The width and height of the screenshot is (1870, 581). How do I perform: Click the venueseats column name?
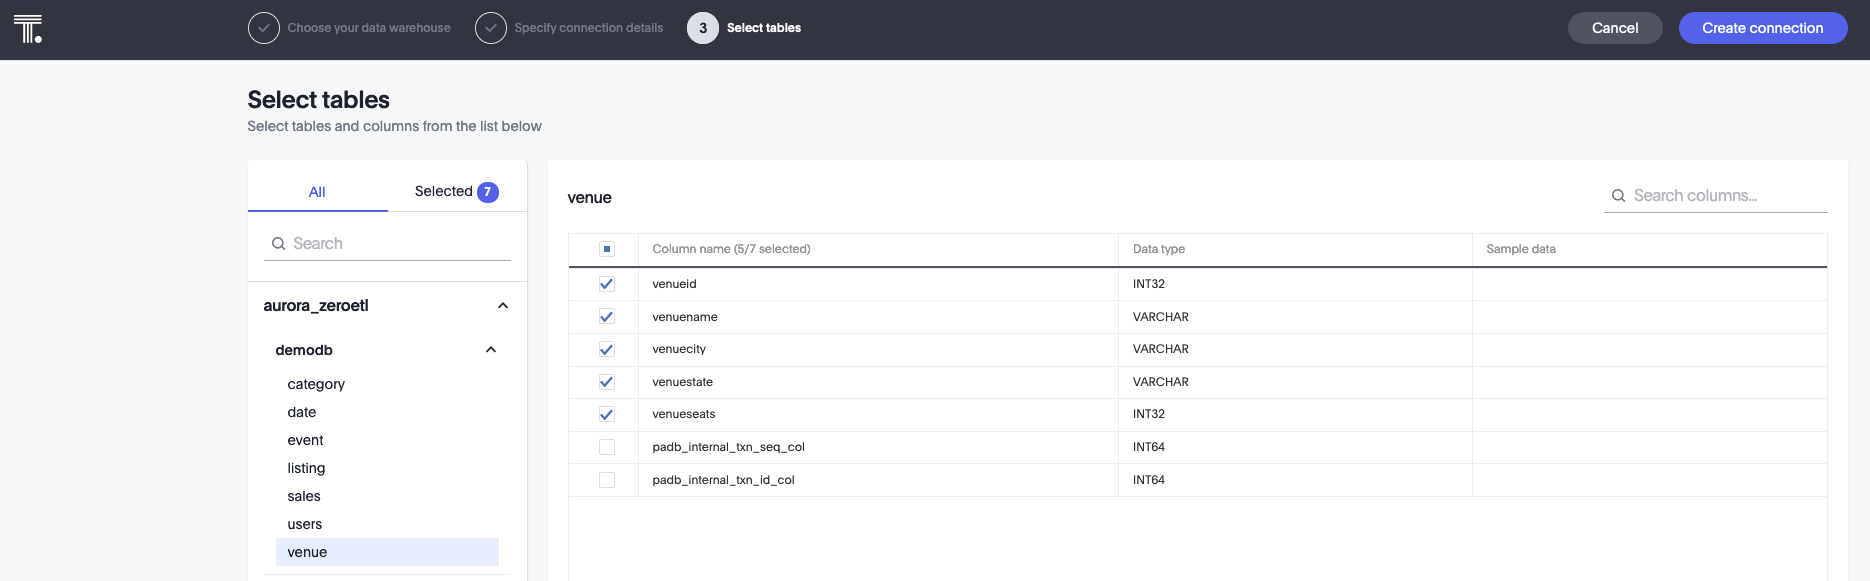[x=684, y=414]
